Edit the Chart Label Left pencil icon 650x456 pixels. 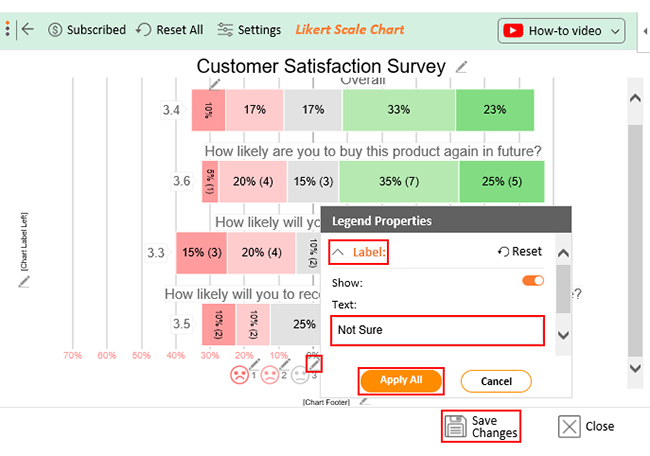[x=24, y=282]
